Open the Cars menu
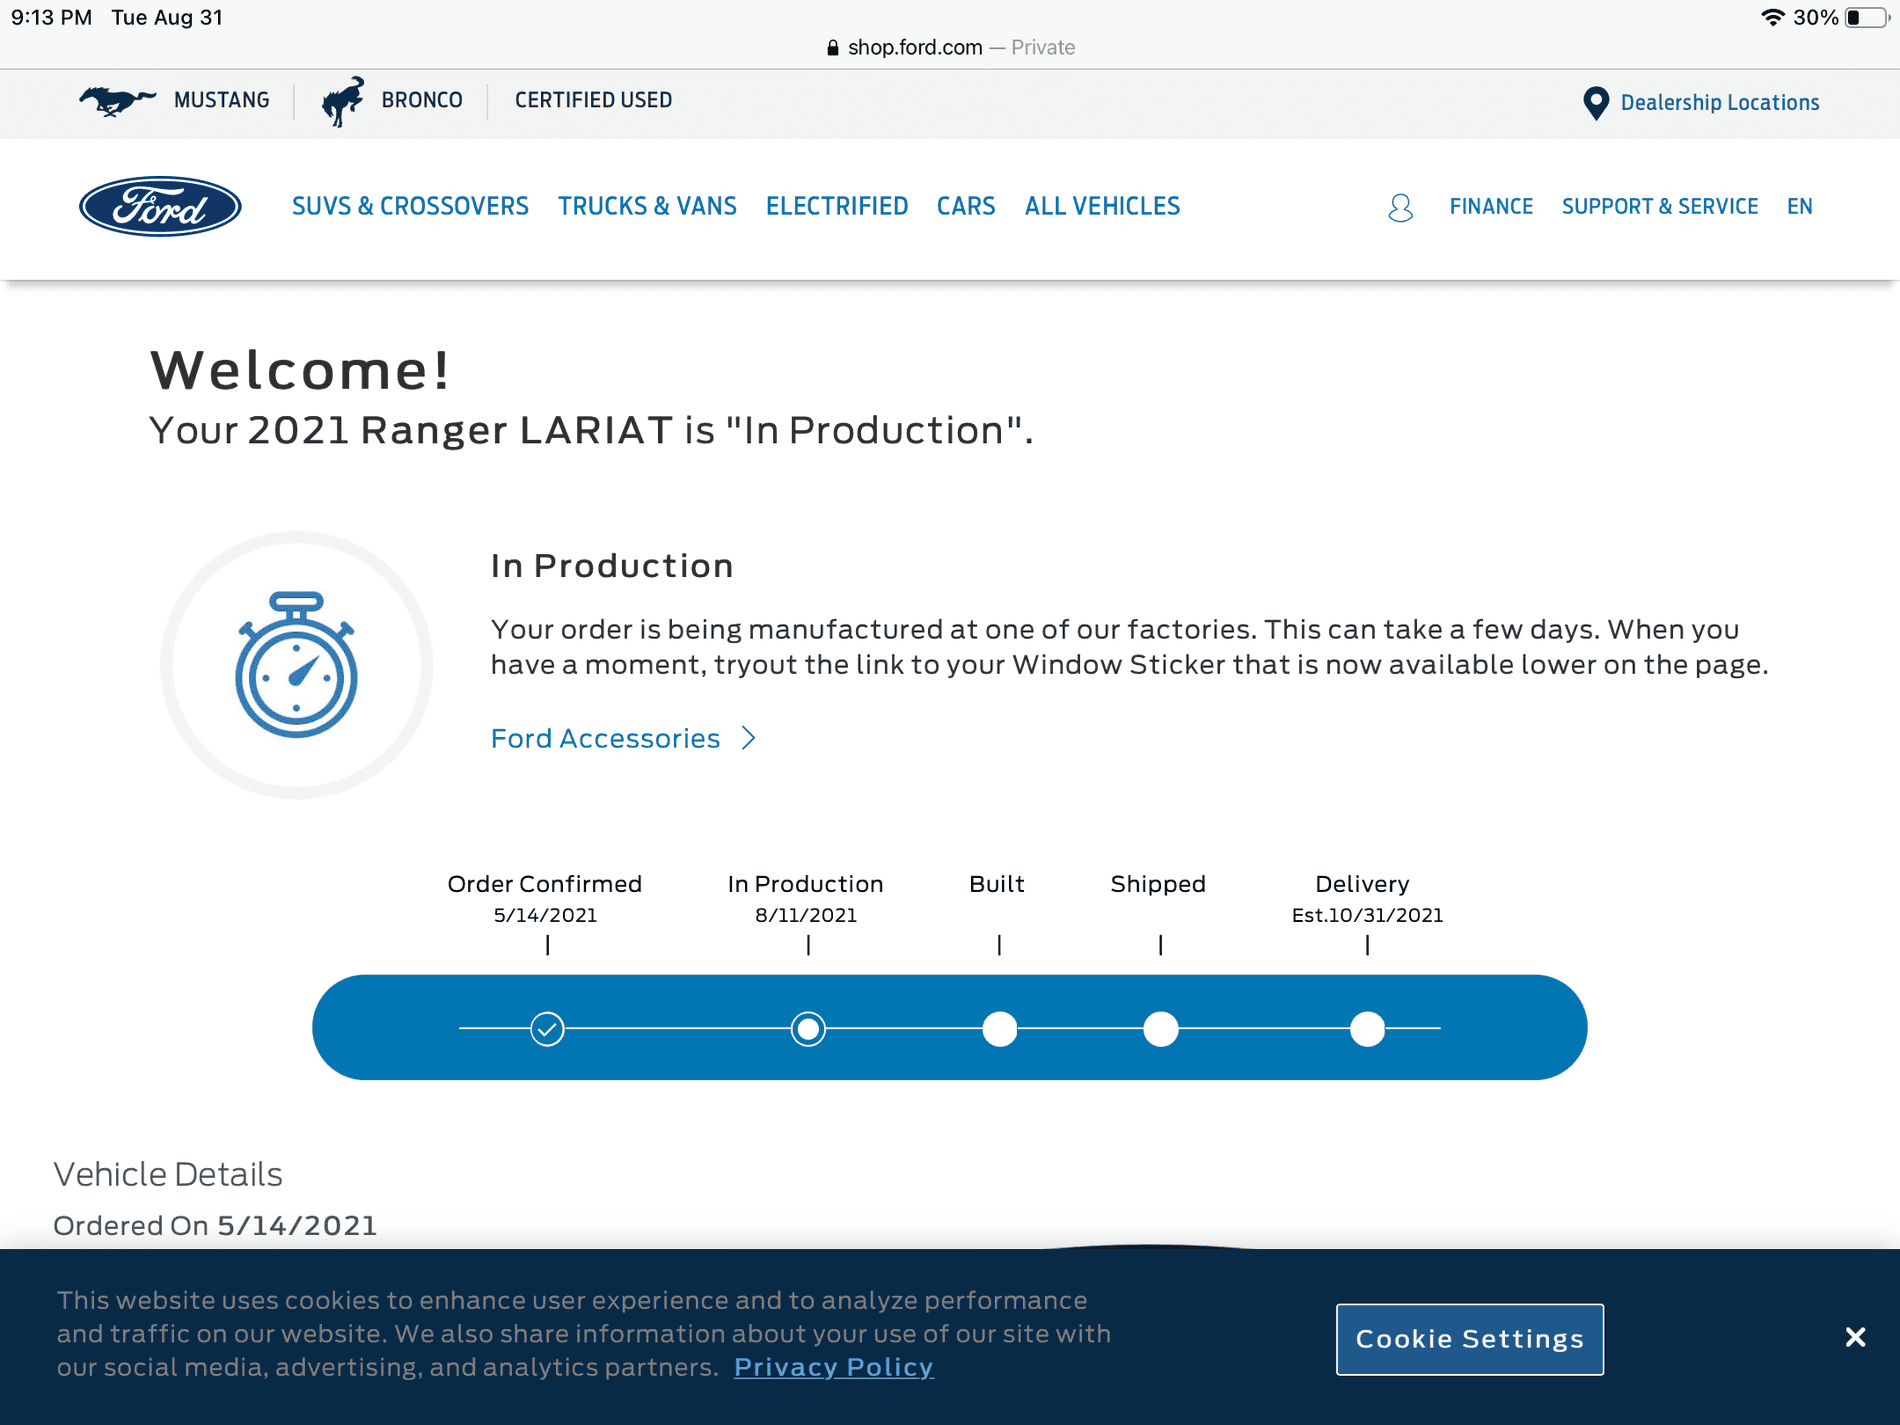This screenshot has height=1425, width=1900. (966, 206)
